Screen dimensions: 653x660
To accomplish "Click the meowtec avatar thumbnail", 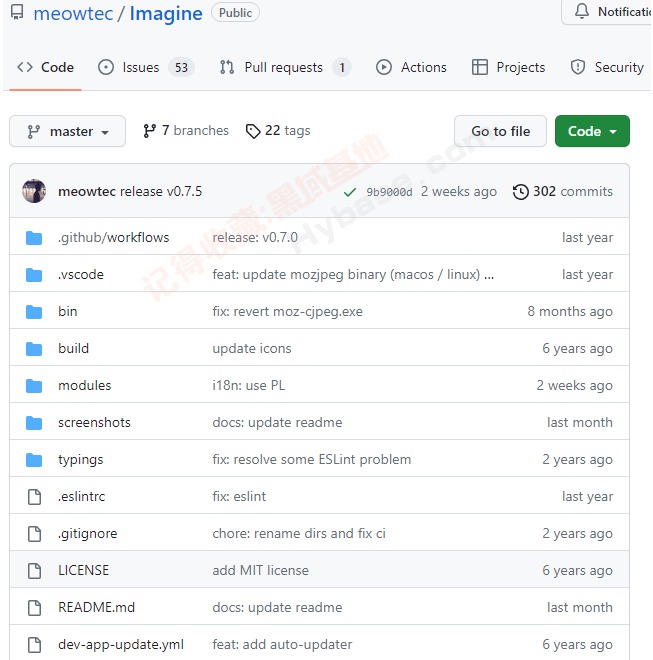I will tap(34, 191).
